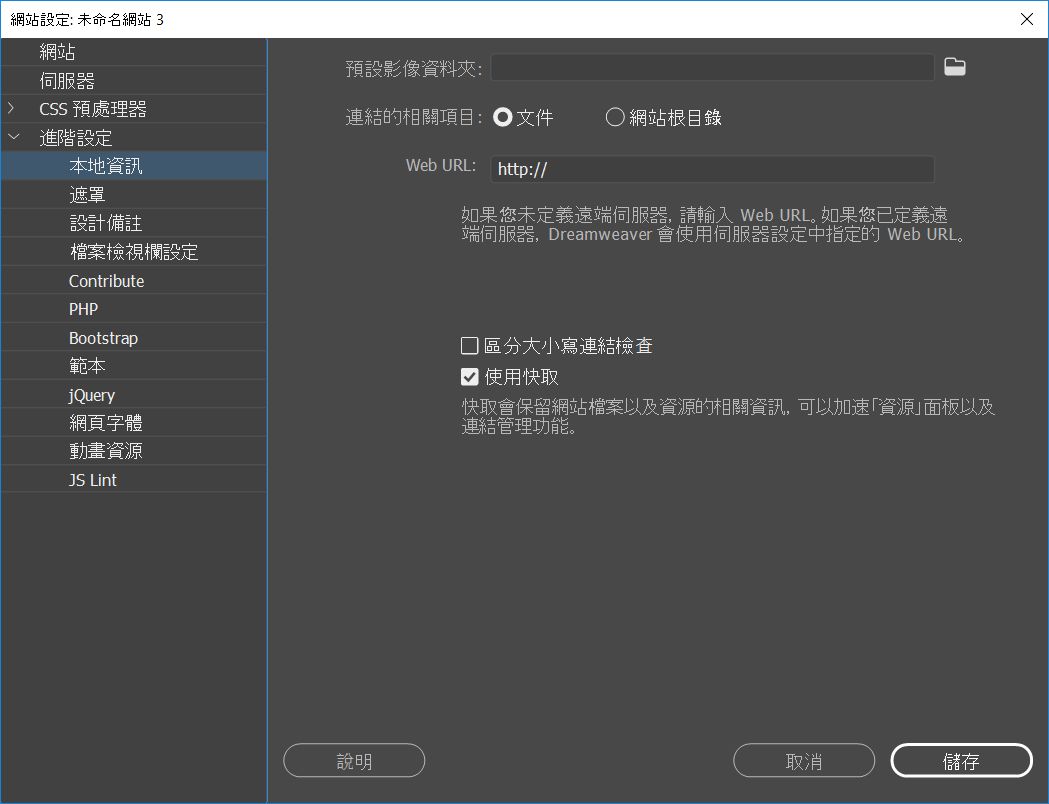Image resolution: width=1049 pixels, height=804 pixels.
Task: Open the JS Lint settings page
Action: [94, 478]
